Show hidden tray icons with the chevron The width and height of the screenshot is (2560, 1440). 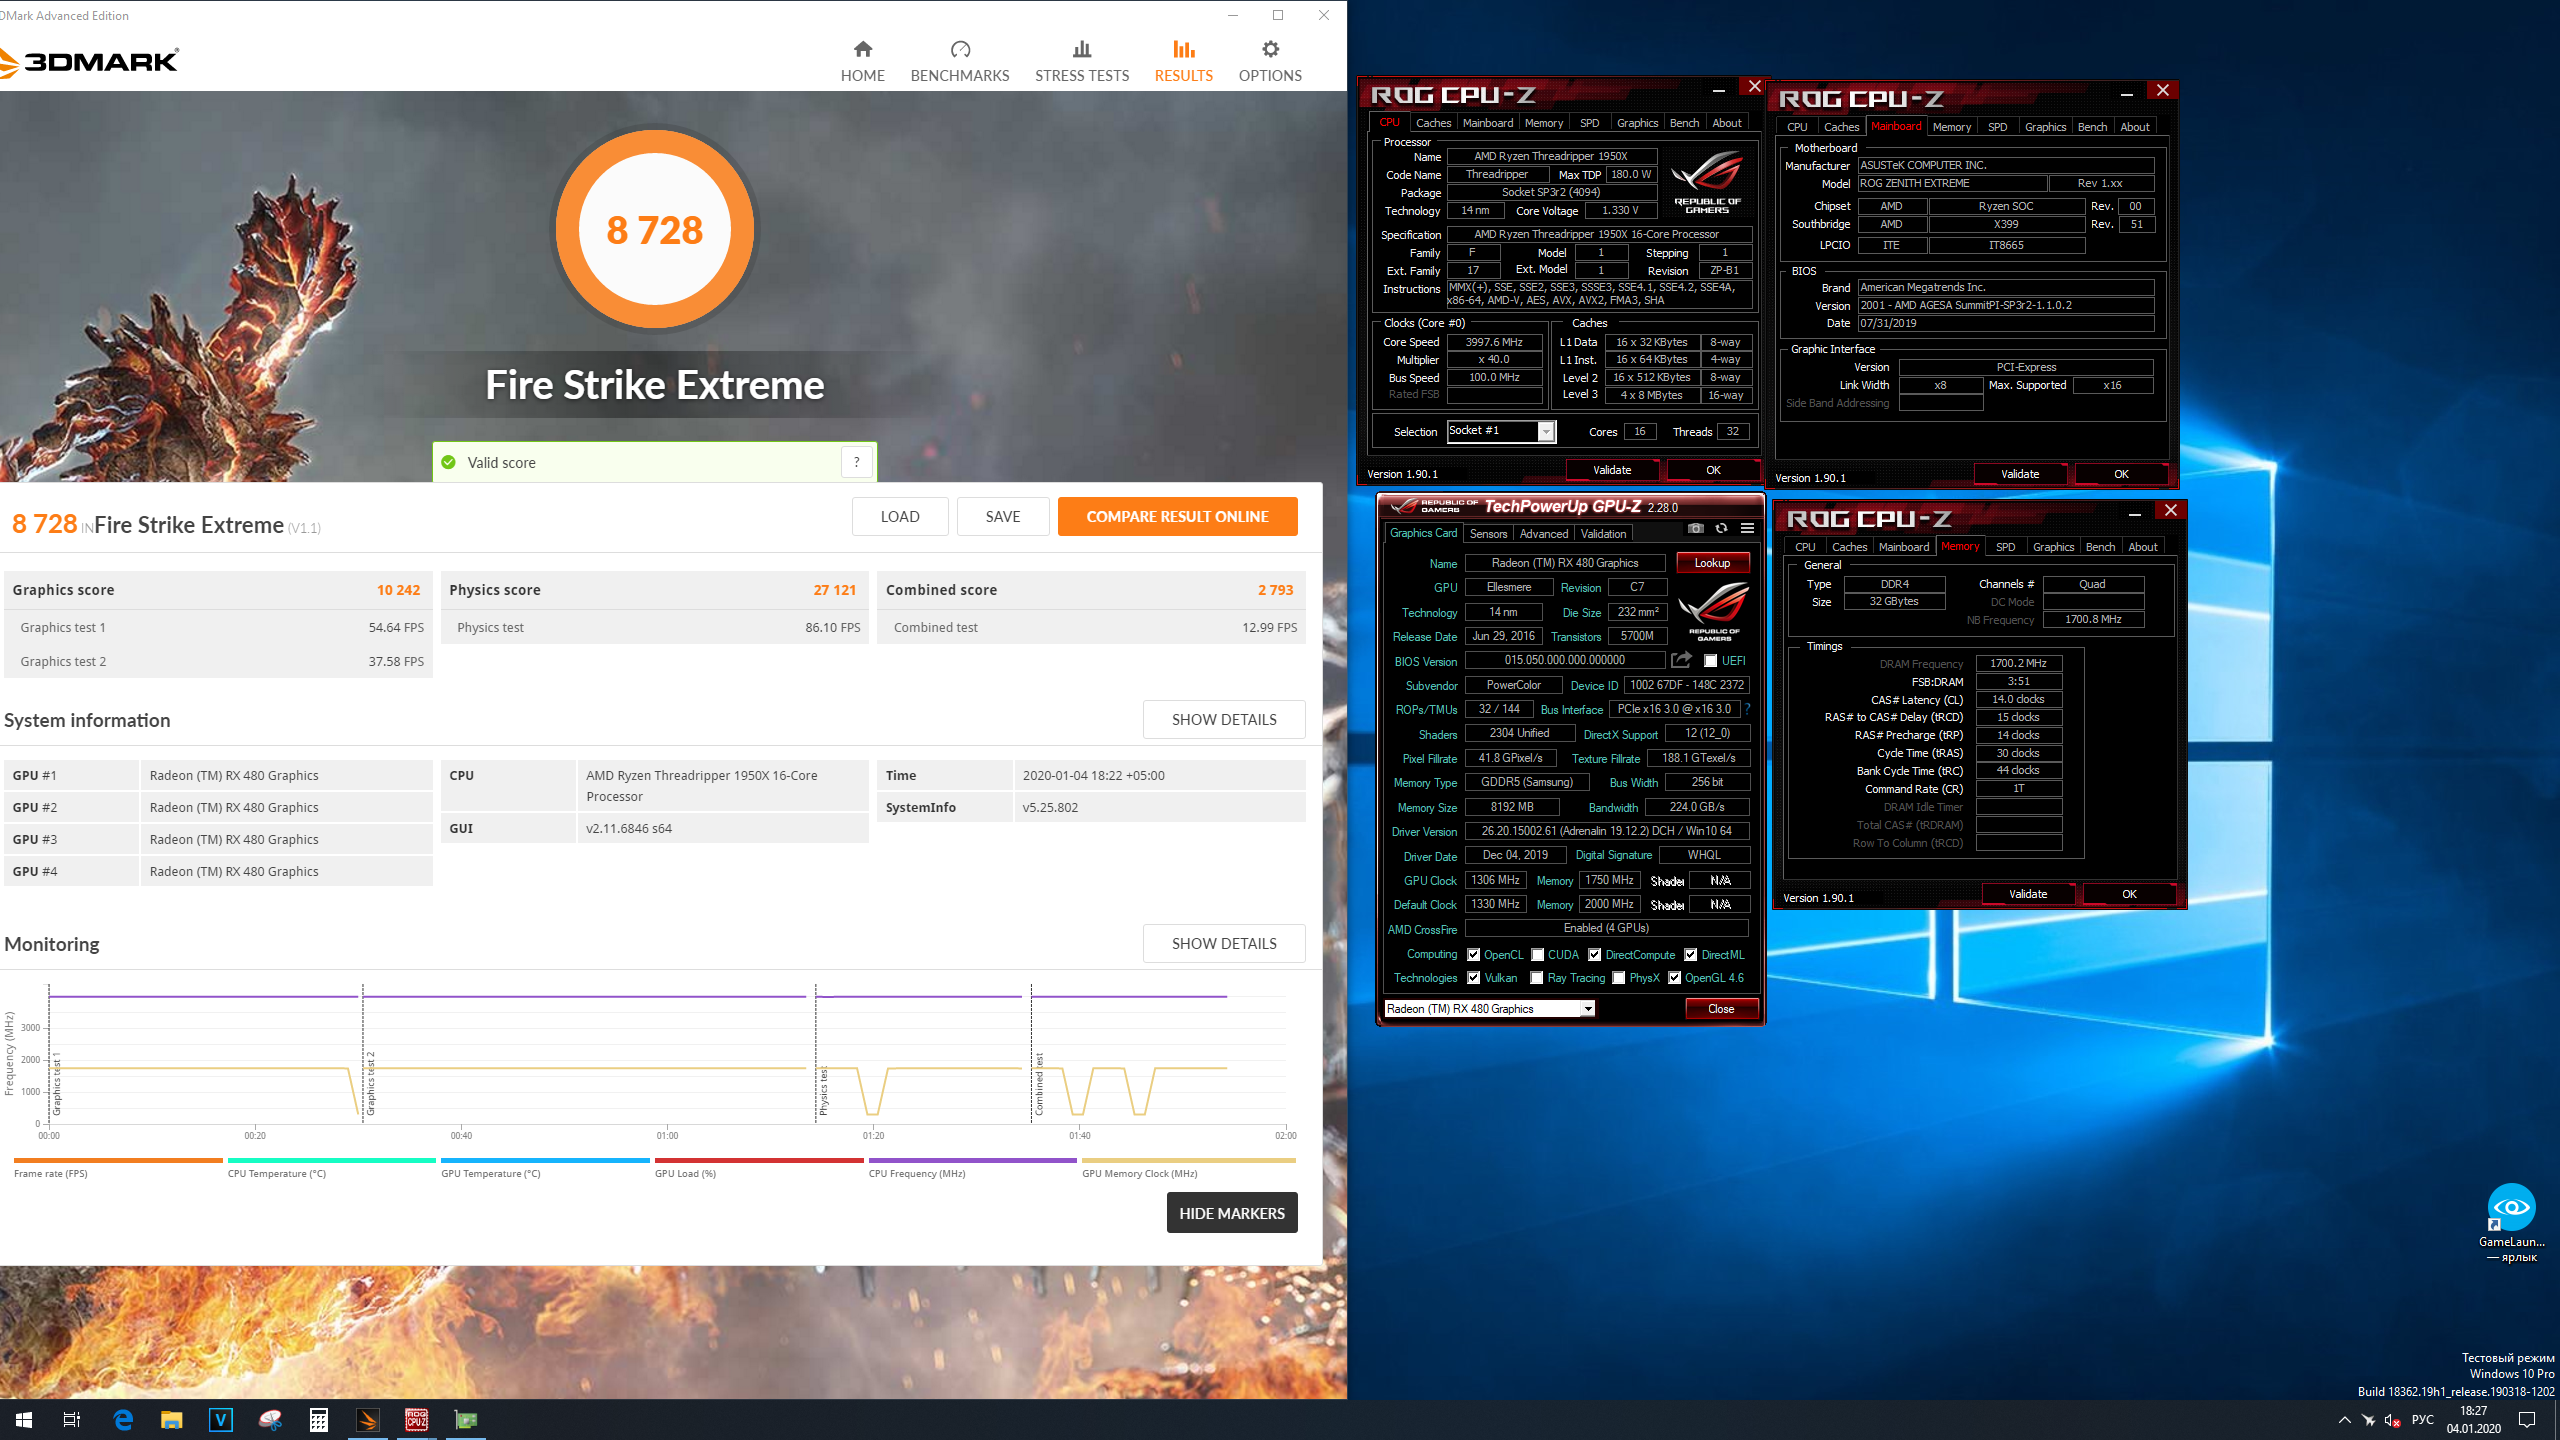click(2344, 1420)
